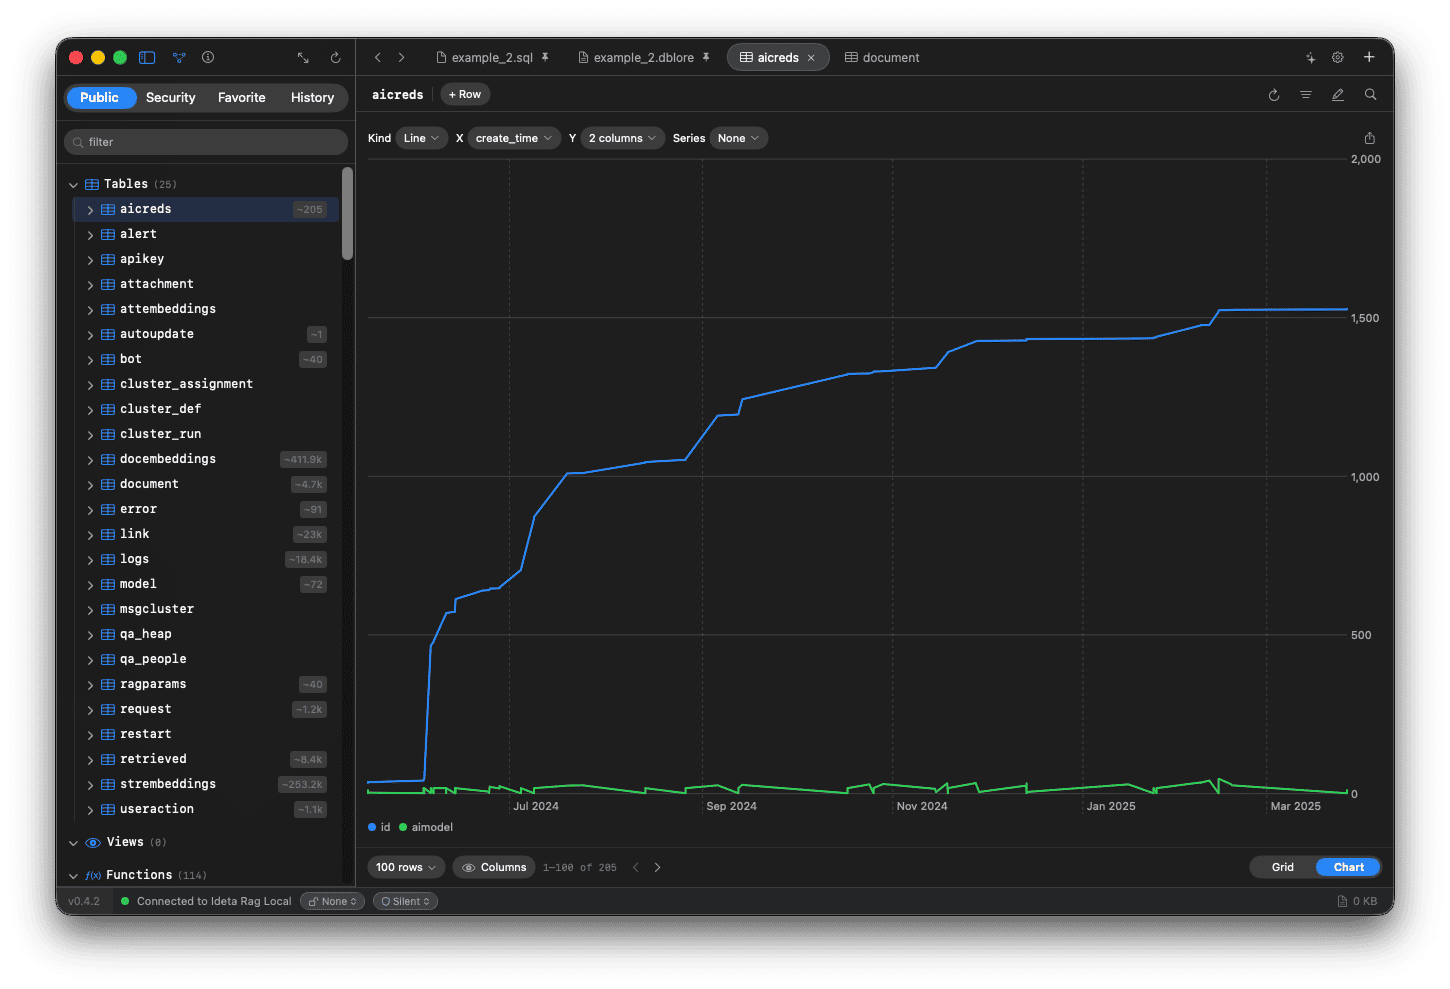
Task: Open the 100 rows dropdown
Action: (406, 867)
